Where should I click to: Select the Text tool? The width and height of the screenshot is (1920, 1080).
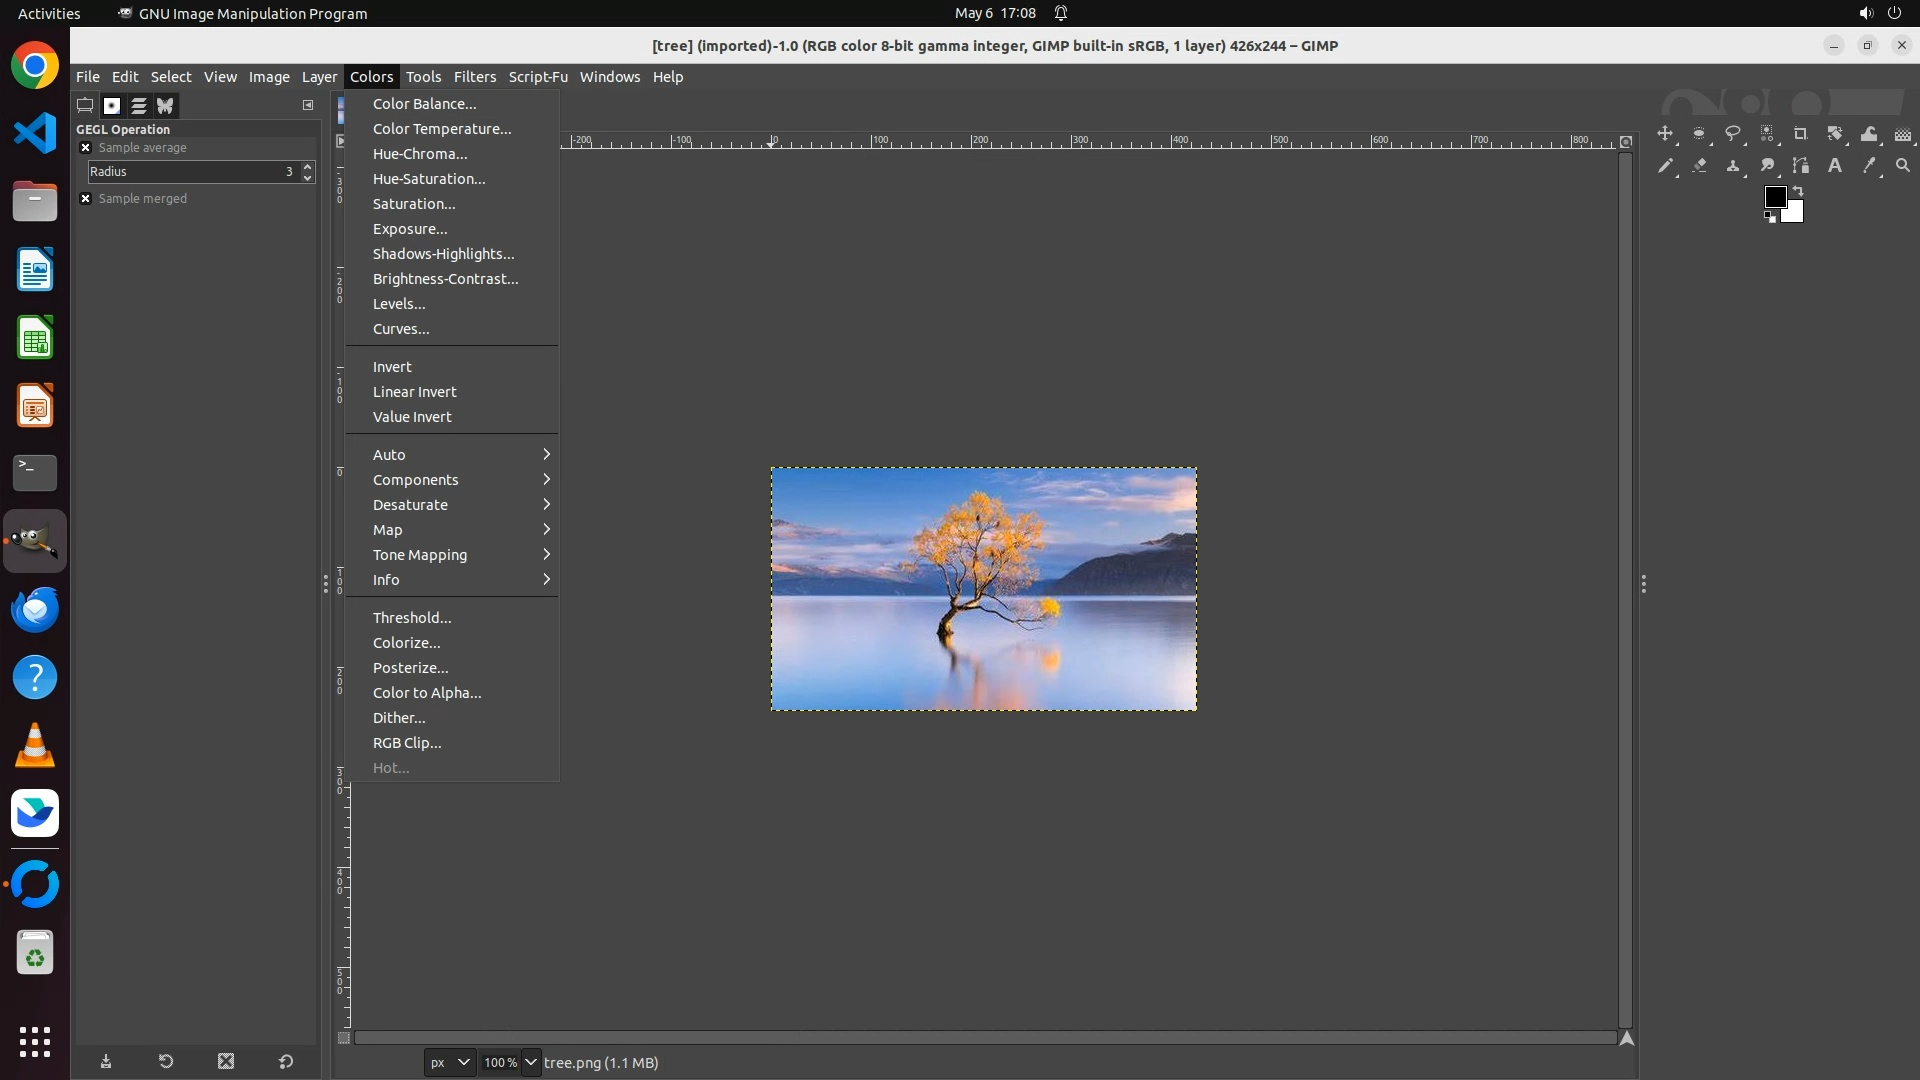[x=1835, y=166]
